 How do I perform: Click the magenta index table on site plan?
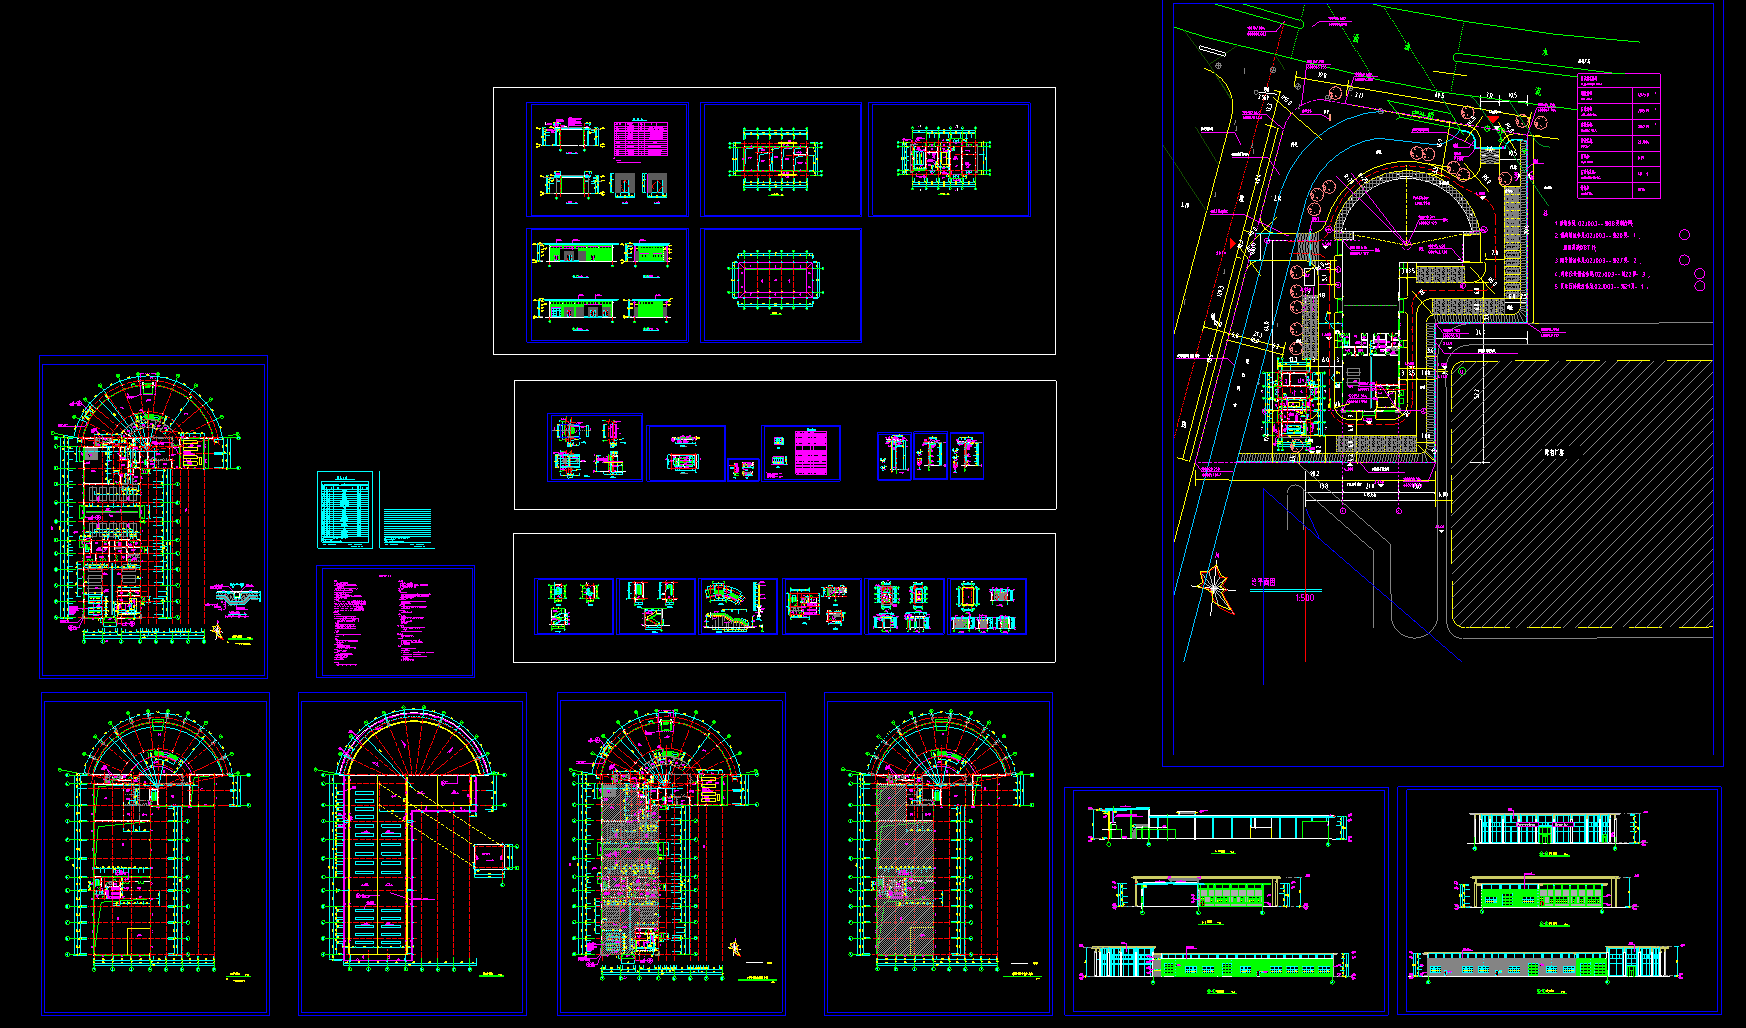(1619, 135)
